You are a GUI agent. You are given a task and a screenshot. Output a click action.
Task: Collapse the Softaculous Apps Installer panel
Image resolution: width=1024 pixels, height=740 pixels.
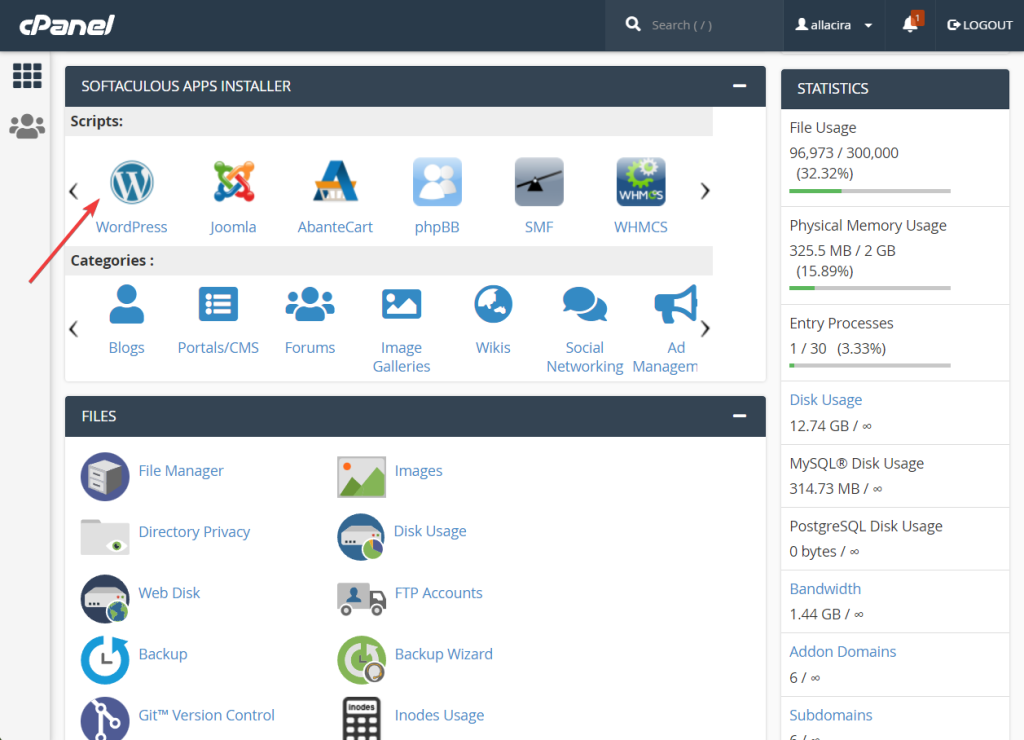pyautogui.click(x=739, y=86)
